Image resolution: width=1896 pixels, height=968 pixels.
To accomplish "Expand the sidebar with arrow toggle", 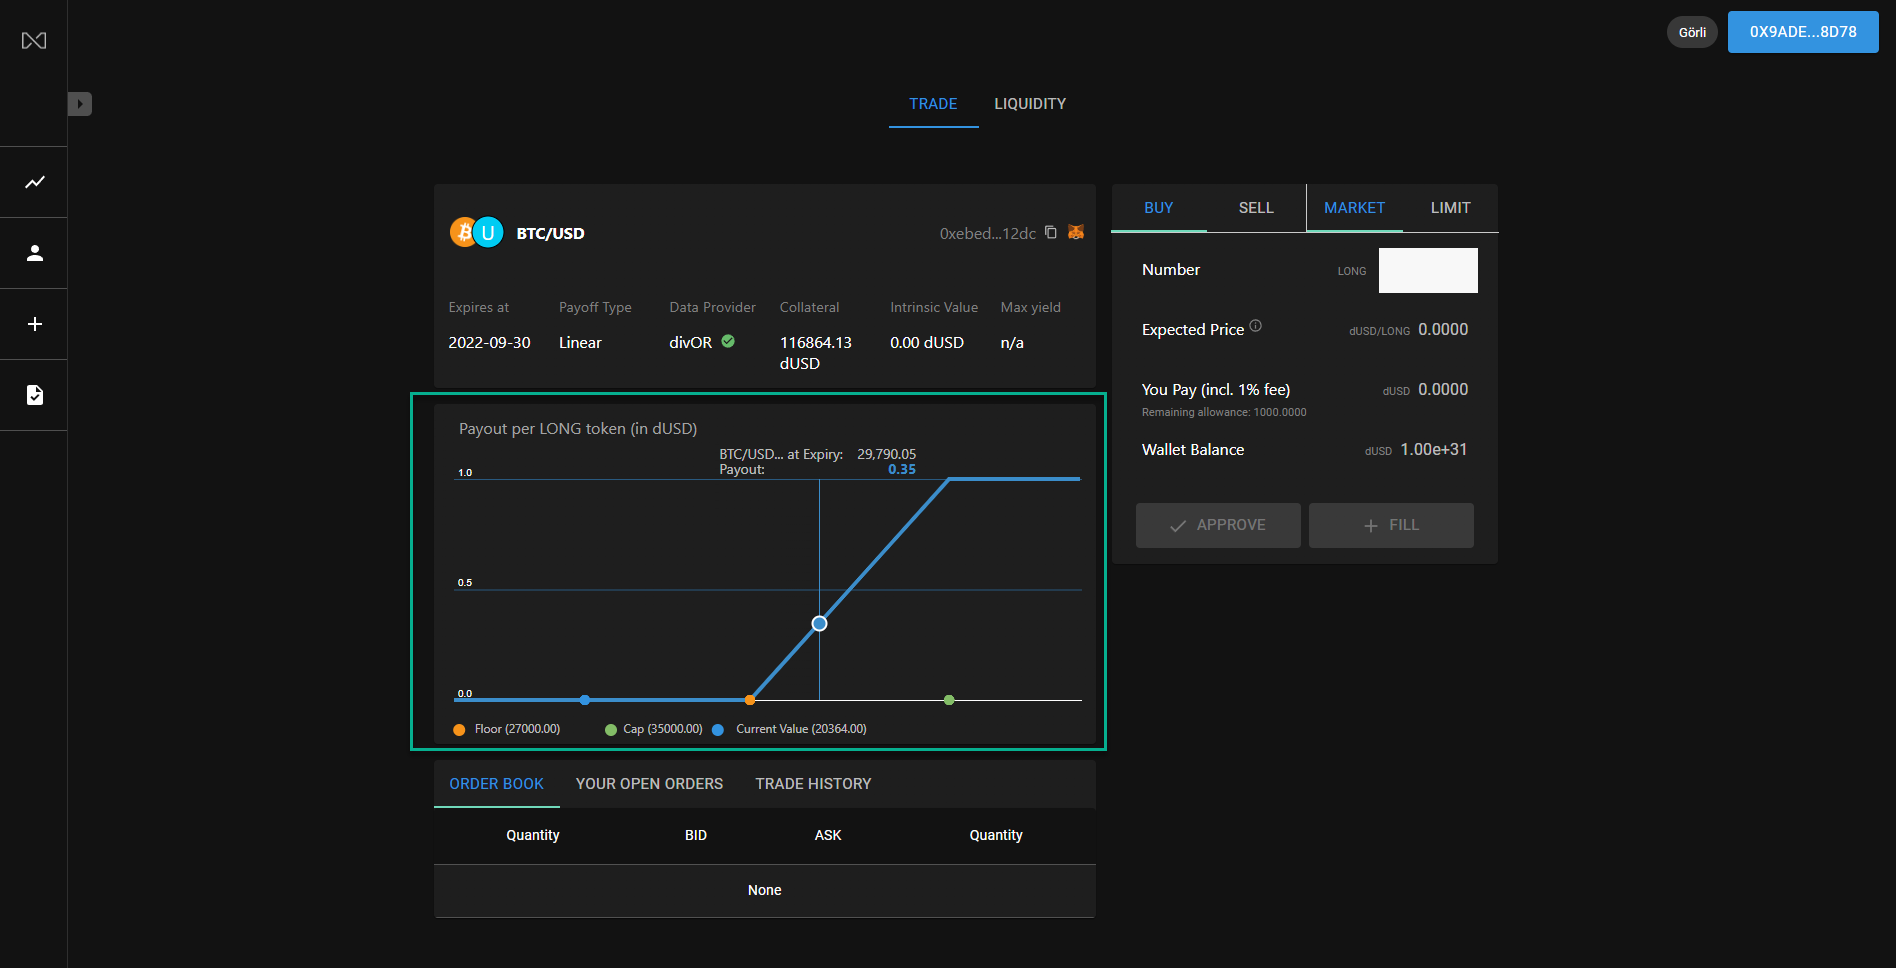I will coord(80,104).
